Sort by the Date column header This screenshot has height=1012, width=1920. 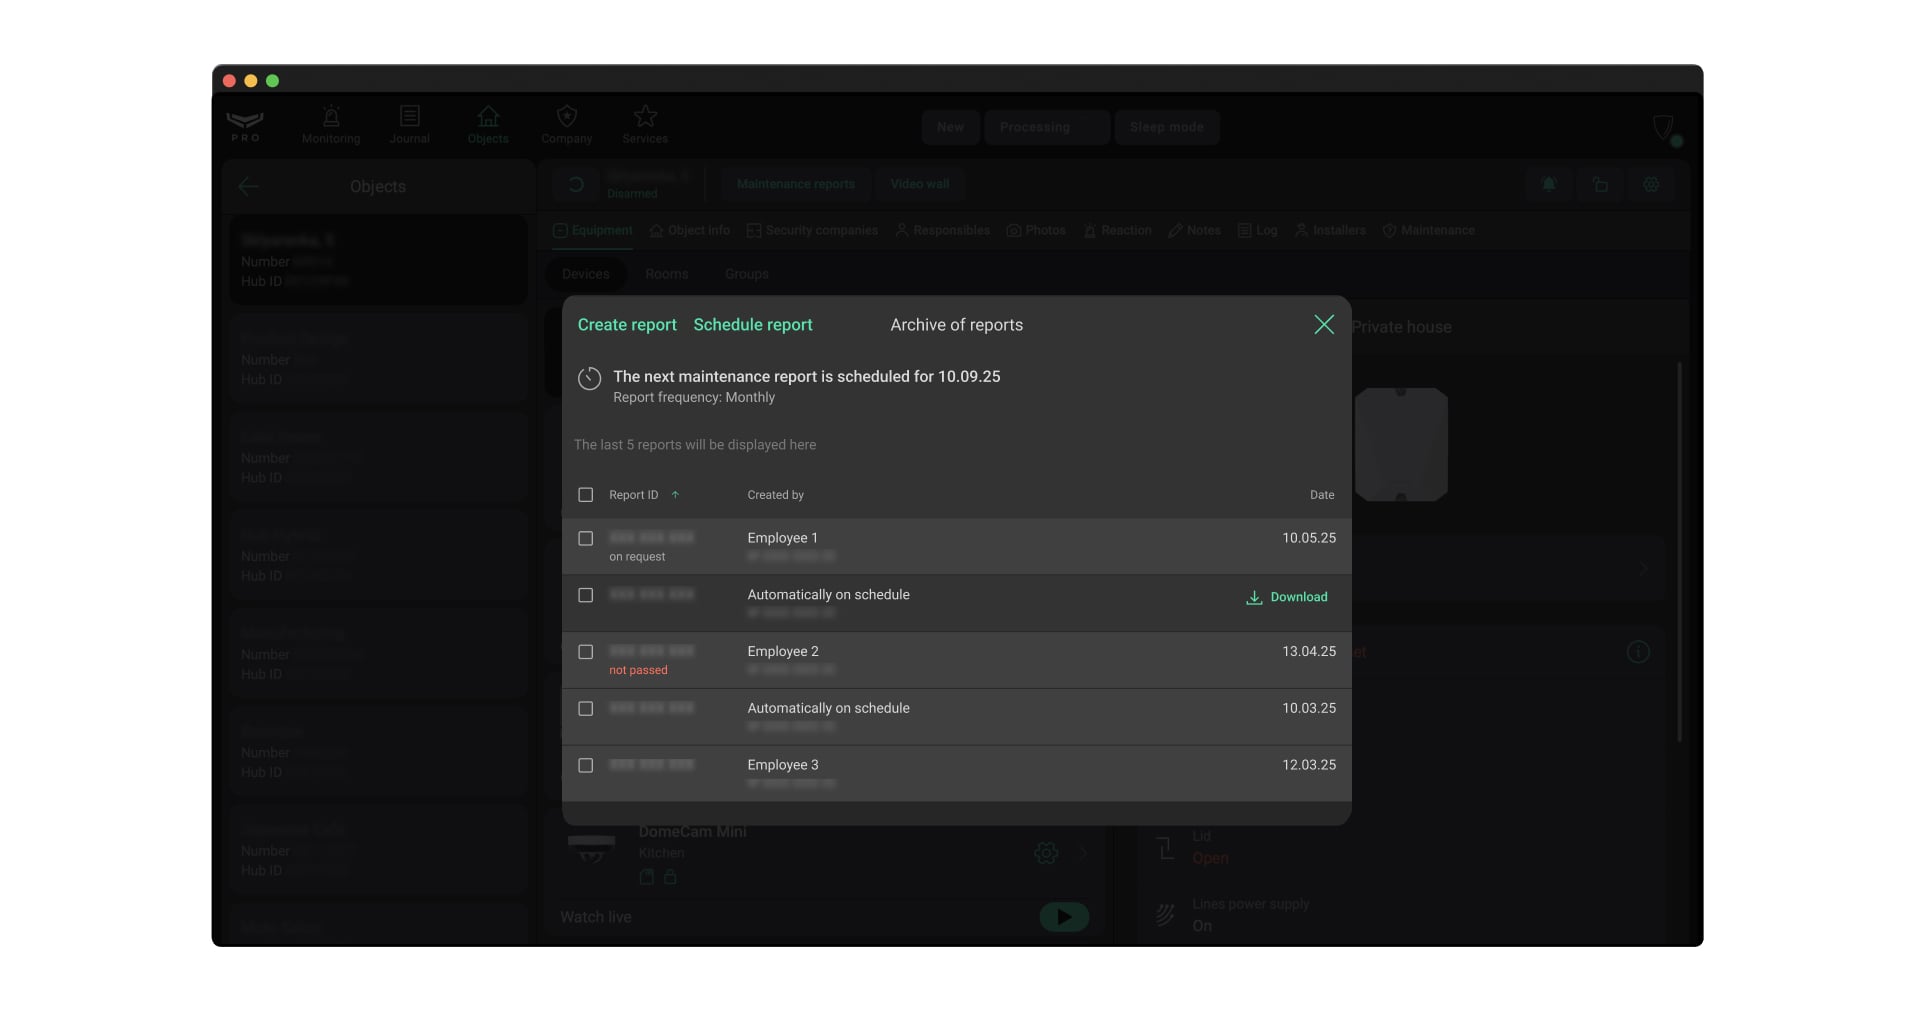1321,495
